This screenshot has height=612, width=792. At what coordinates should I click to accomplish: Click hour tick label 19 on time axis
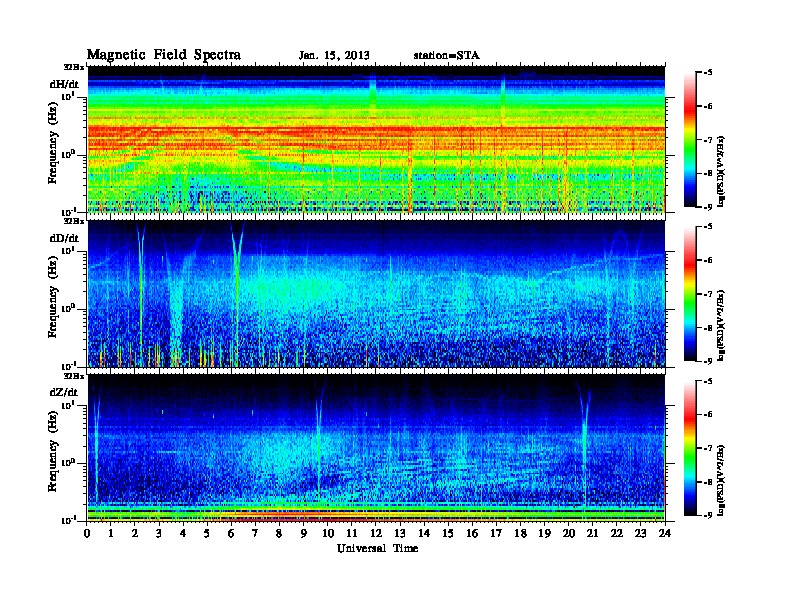[x=544, y=533]
